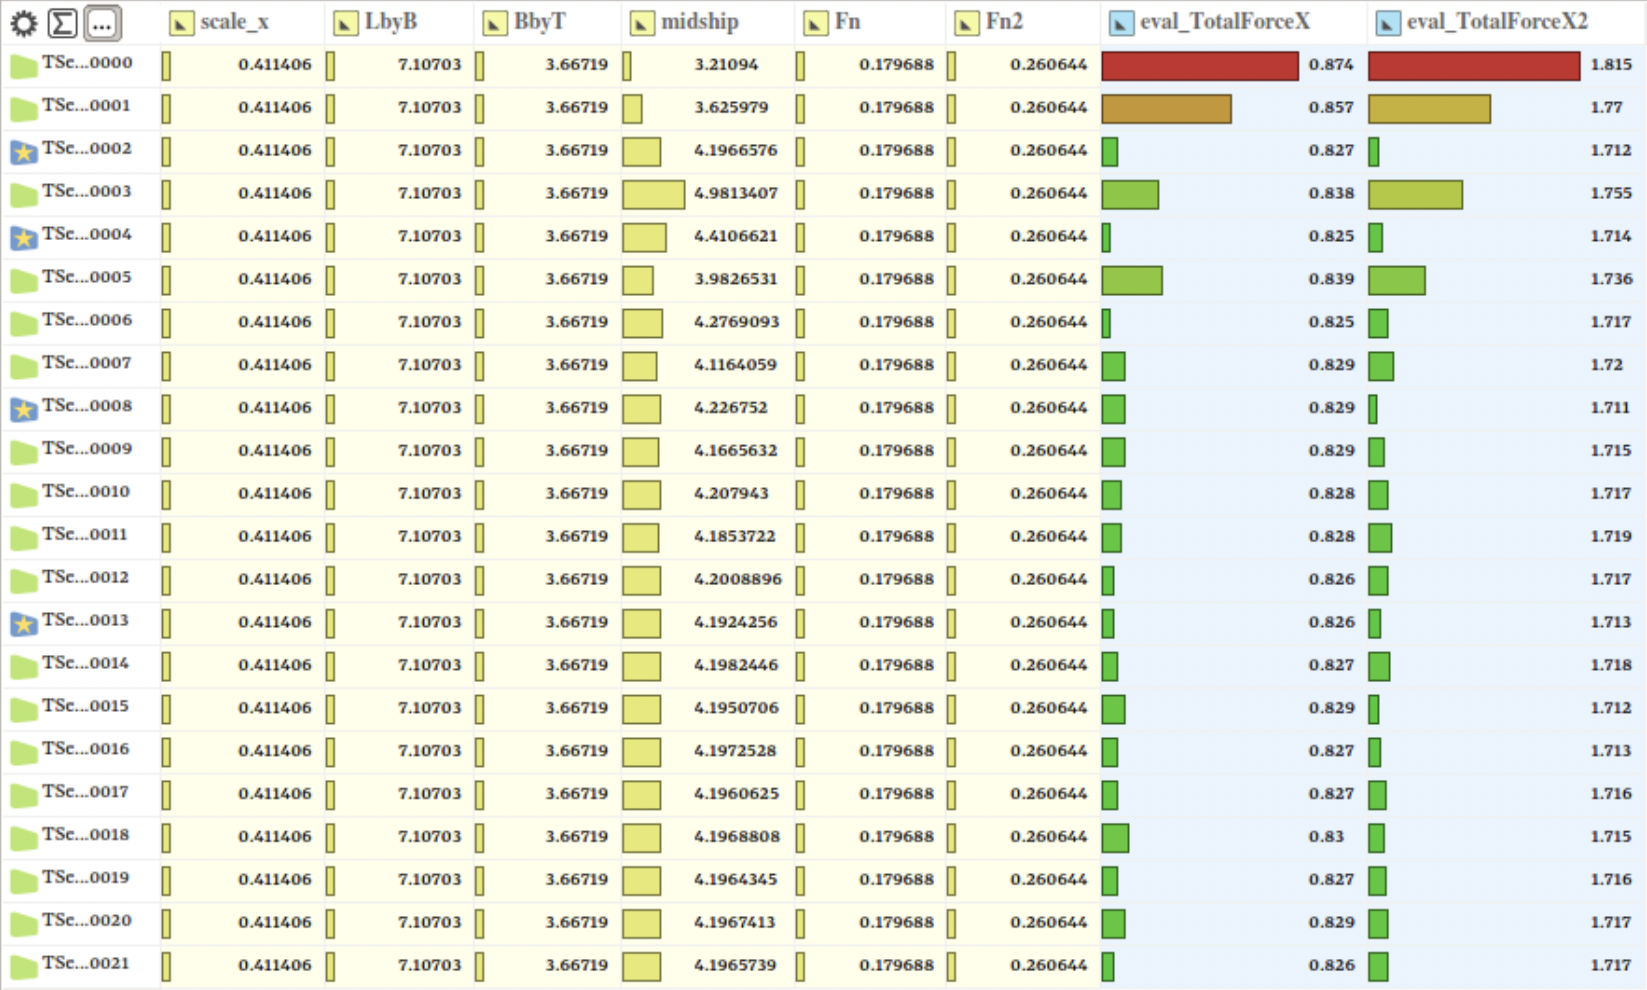Image resolution: width=1647 pixels, height=990 pixels.
Task: Select design row TSe...0020
Action: tap(823, 923)
